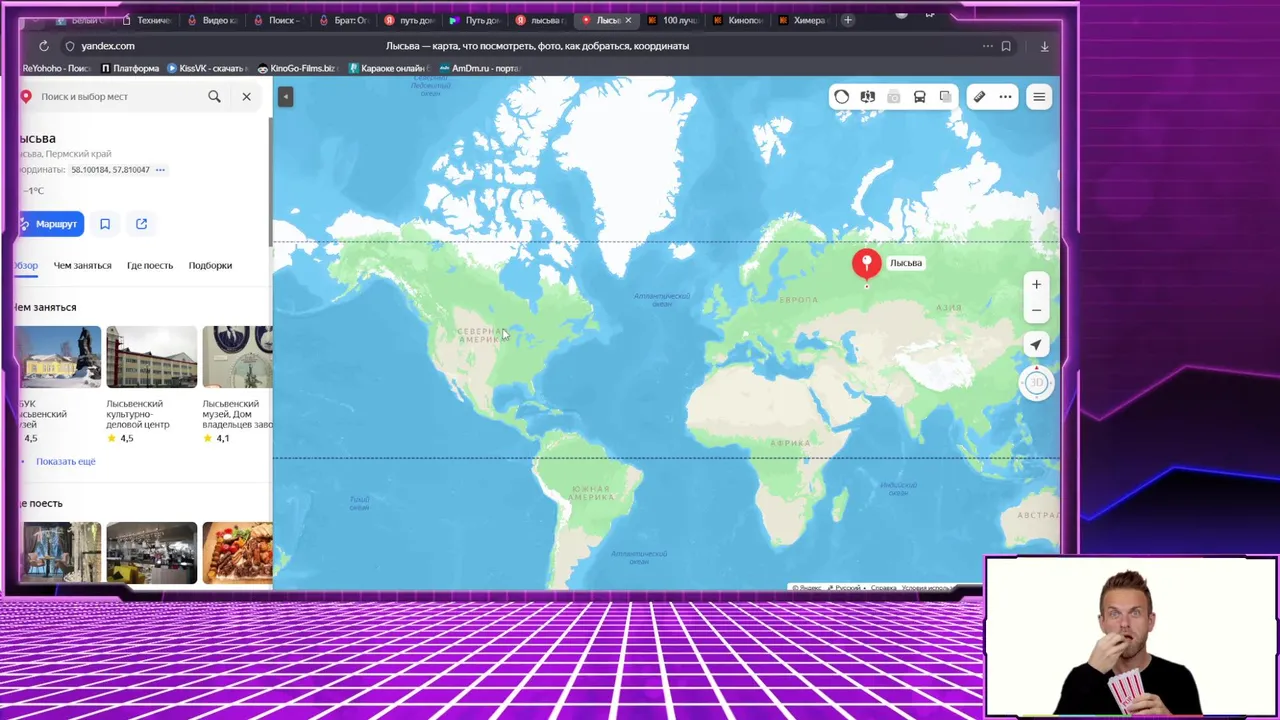Open grilled meat restaurant photo
This screenshot has width=1280, height=720.
(x=237, y=553)
